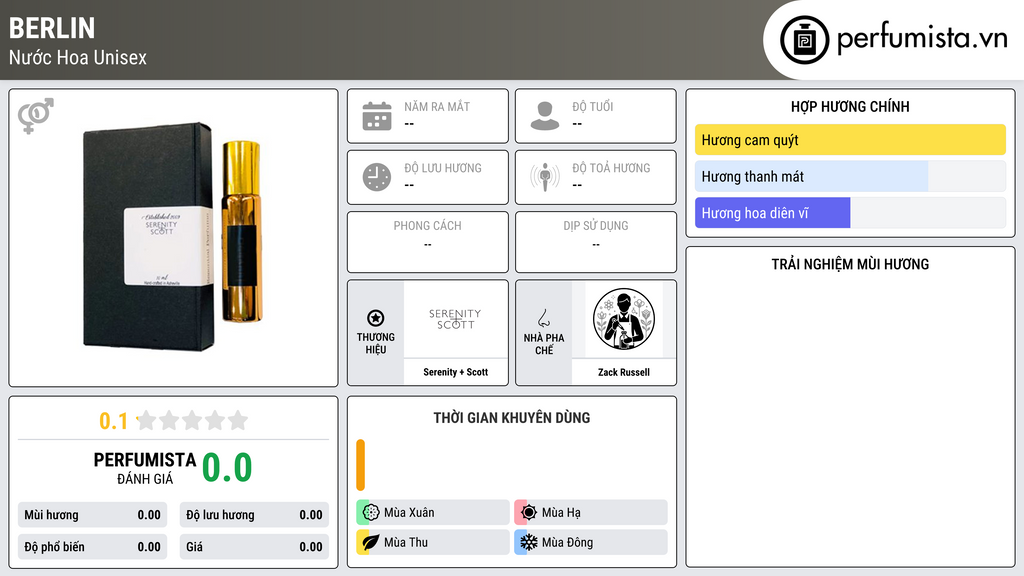This screenshot has width=1024, height=576.
Task: Click the Mùi hương 0.00 score row
Action: tap(93, 515)
